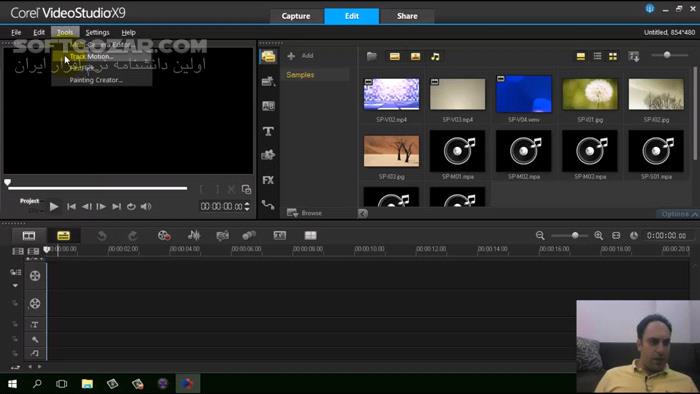Open the Auto Music icon
The height and width of the screenshot is (394, 700).
click(222, 236)
